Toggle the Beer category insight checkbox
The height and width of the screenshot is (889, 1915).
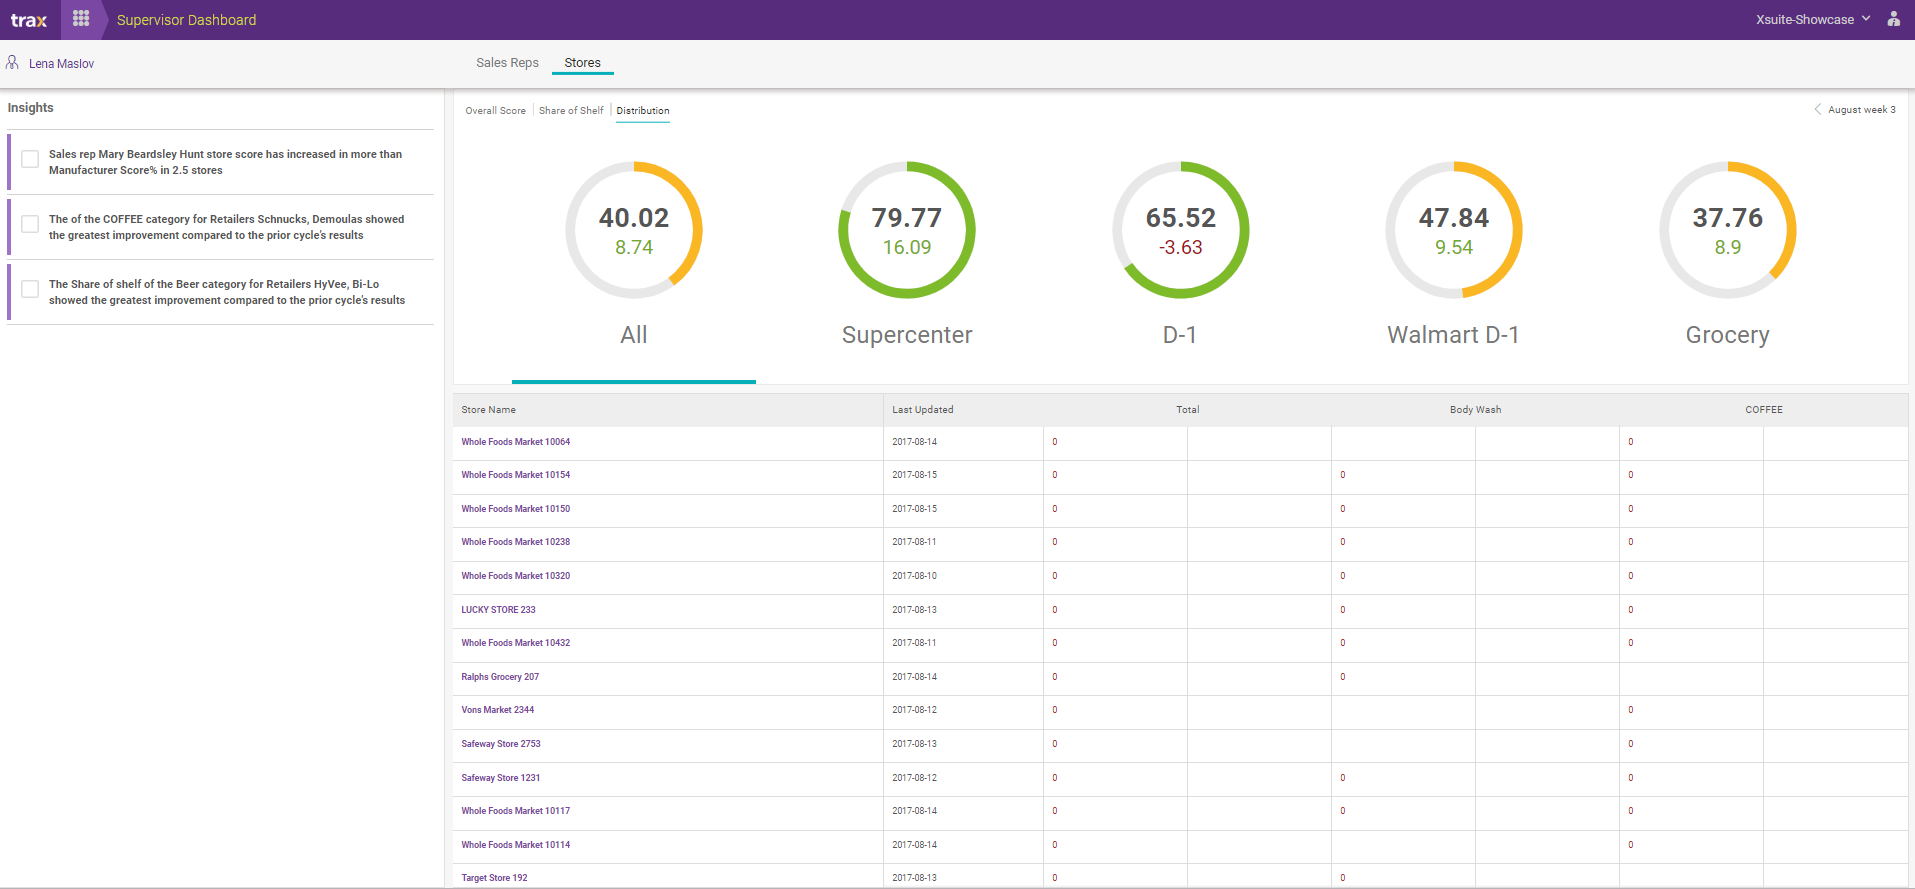coord(30,290)
